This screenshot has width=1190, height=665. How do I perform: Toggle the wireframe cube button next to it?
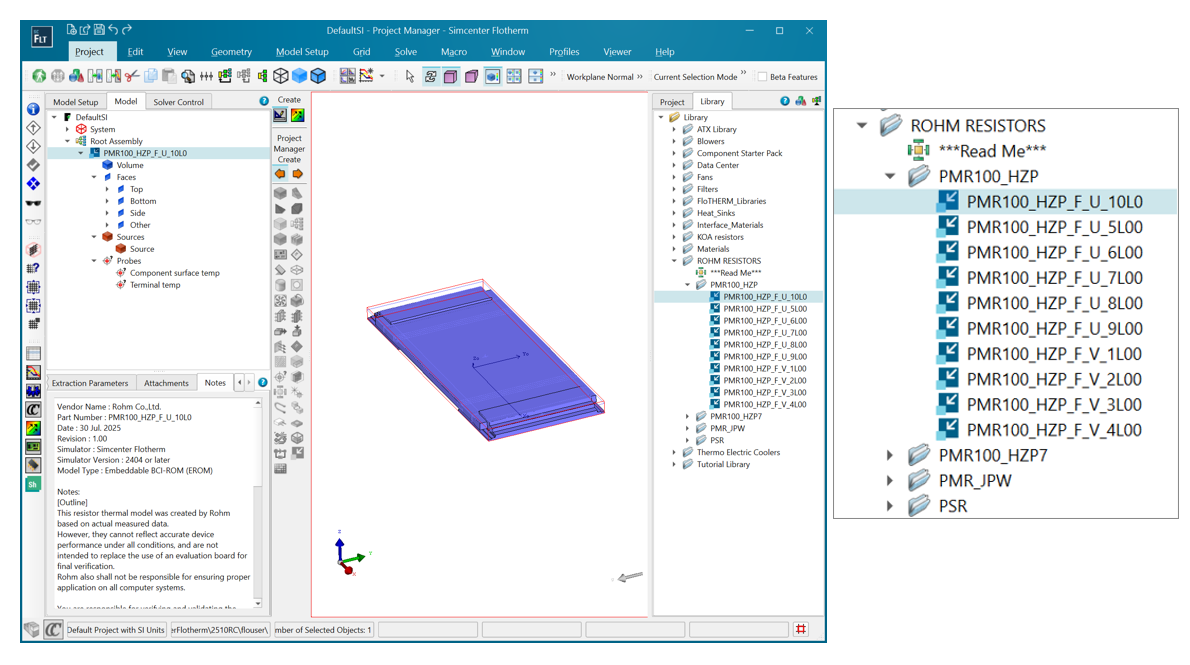[471, 75]
